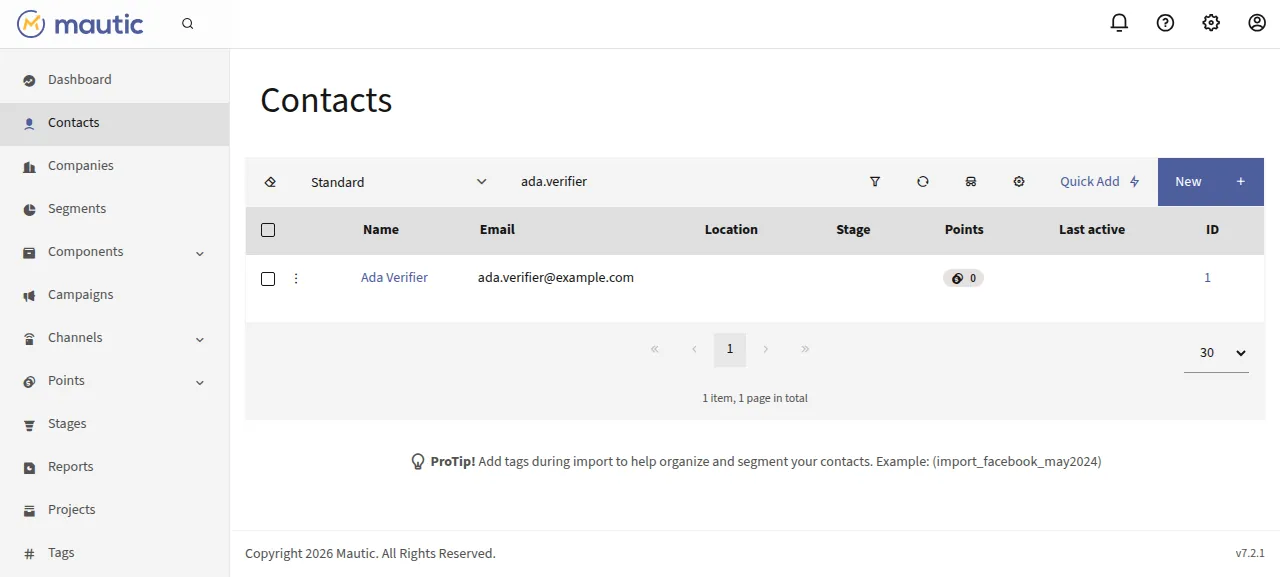Sort by Name column header
The width and height of the screenshot is (1280, 577).
click(x=381, y=230)
